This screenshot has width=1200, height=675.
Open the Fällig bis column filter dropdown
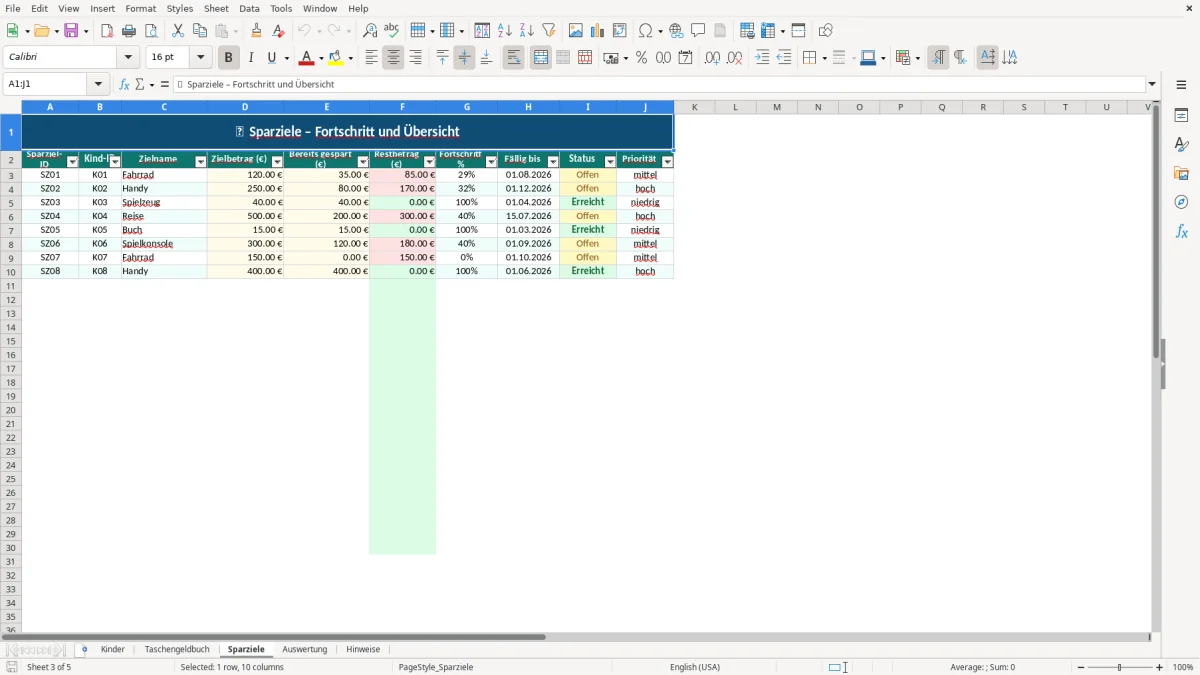click(x=553, y=162)
